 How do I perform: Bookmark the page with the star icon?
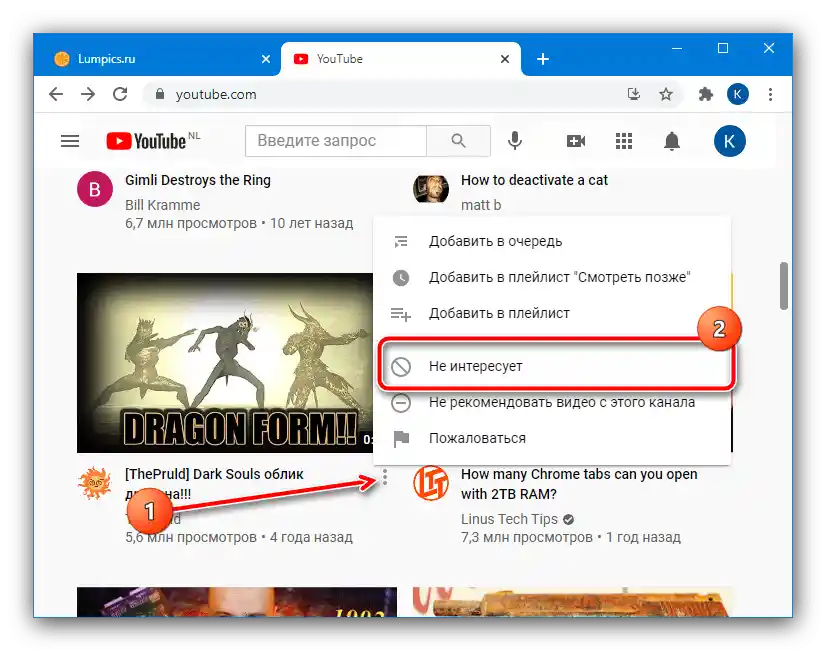point(666,94)
